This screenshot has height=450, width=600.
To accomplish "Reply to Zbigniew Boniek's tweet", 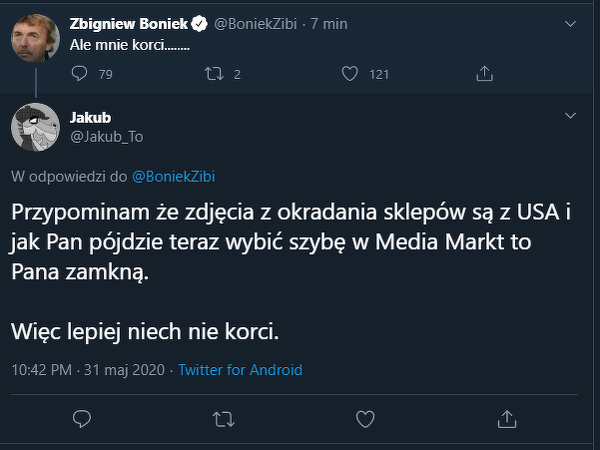I will [81, 73].
